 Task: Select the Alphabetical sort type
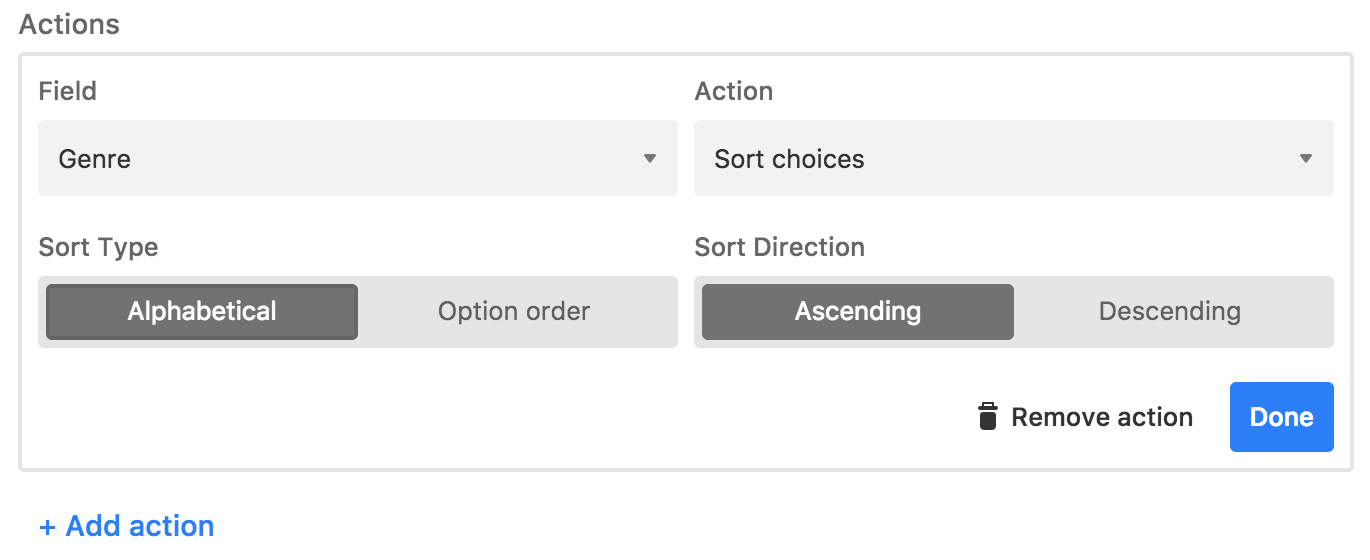(202, 312)
